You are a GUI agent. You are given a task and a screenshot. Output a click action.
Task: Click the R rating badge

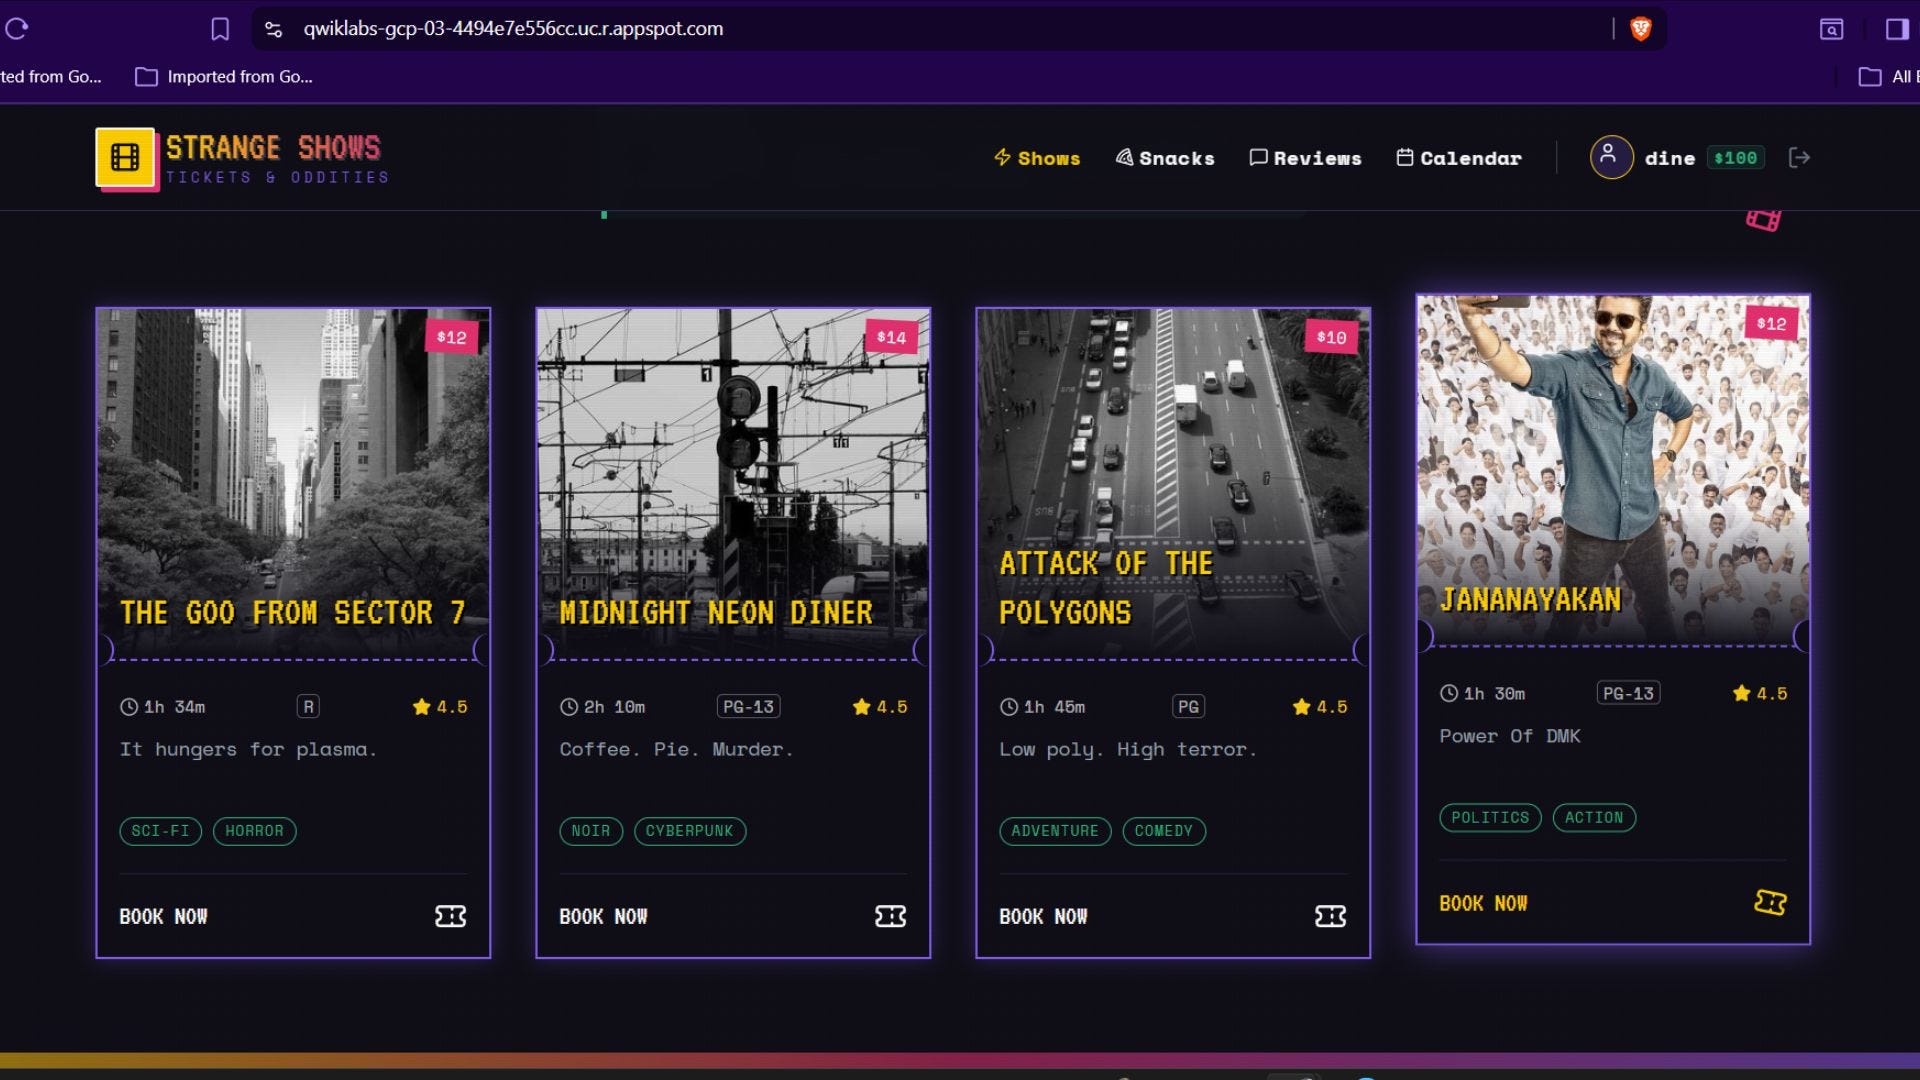[308, 707]
